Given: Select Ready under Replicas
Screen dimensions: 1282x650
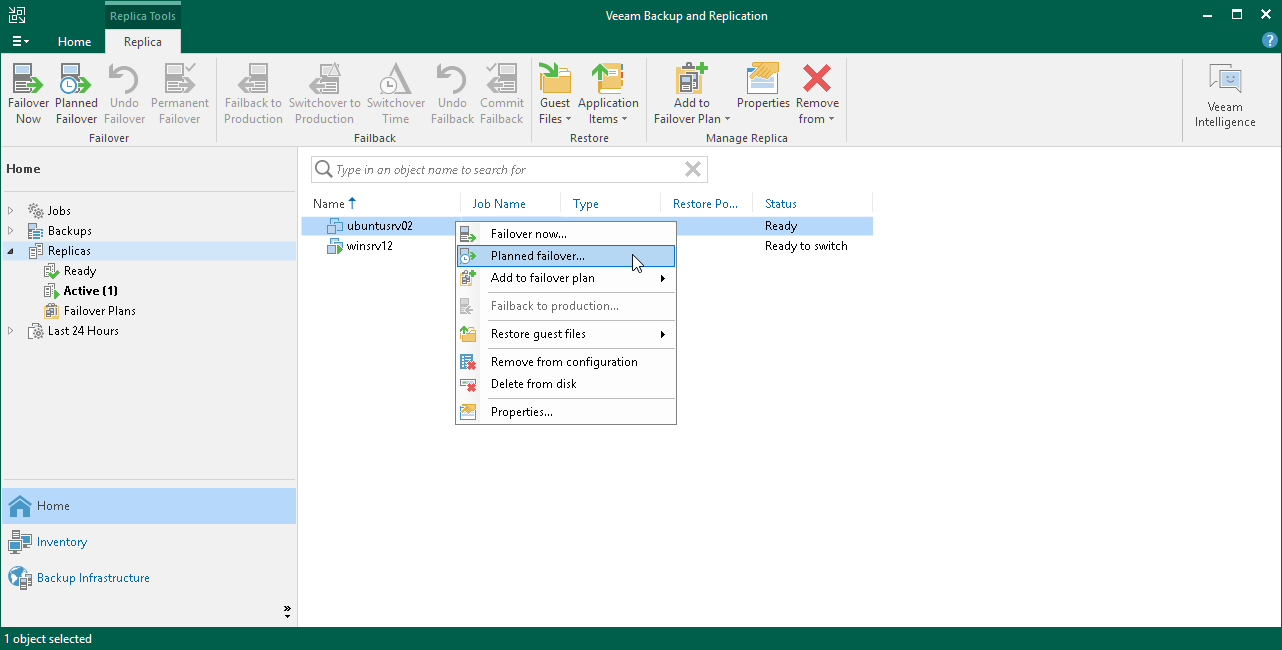Looking at the screenshot, I should 80,271.
